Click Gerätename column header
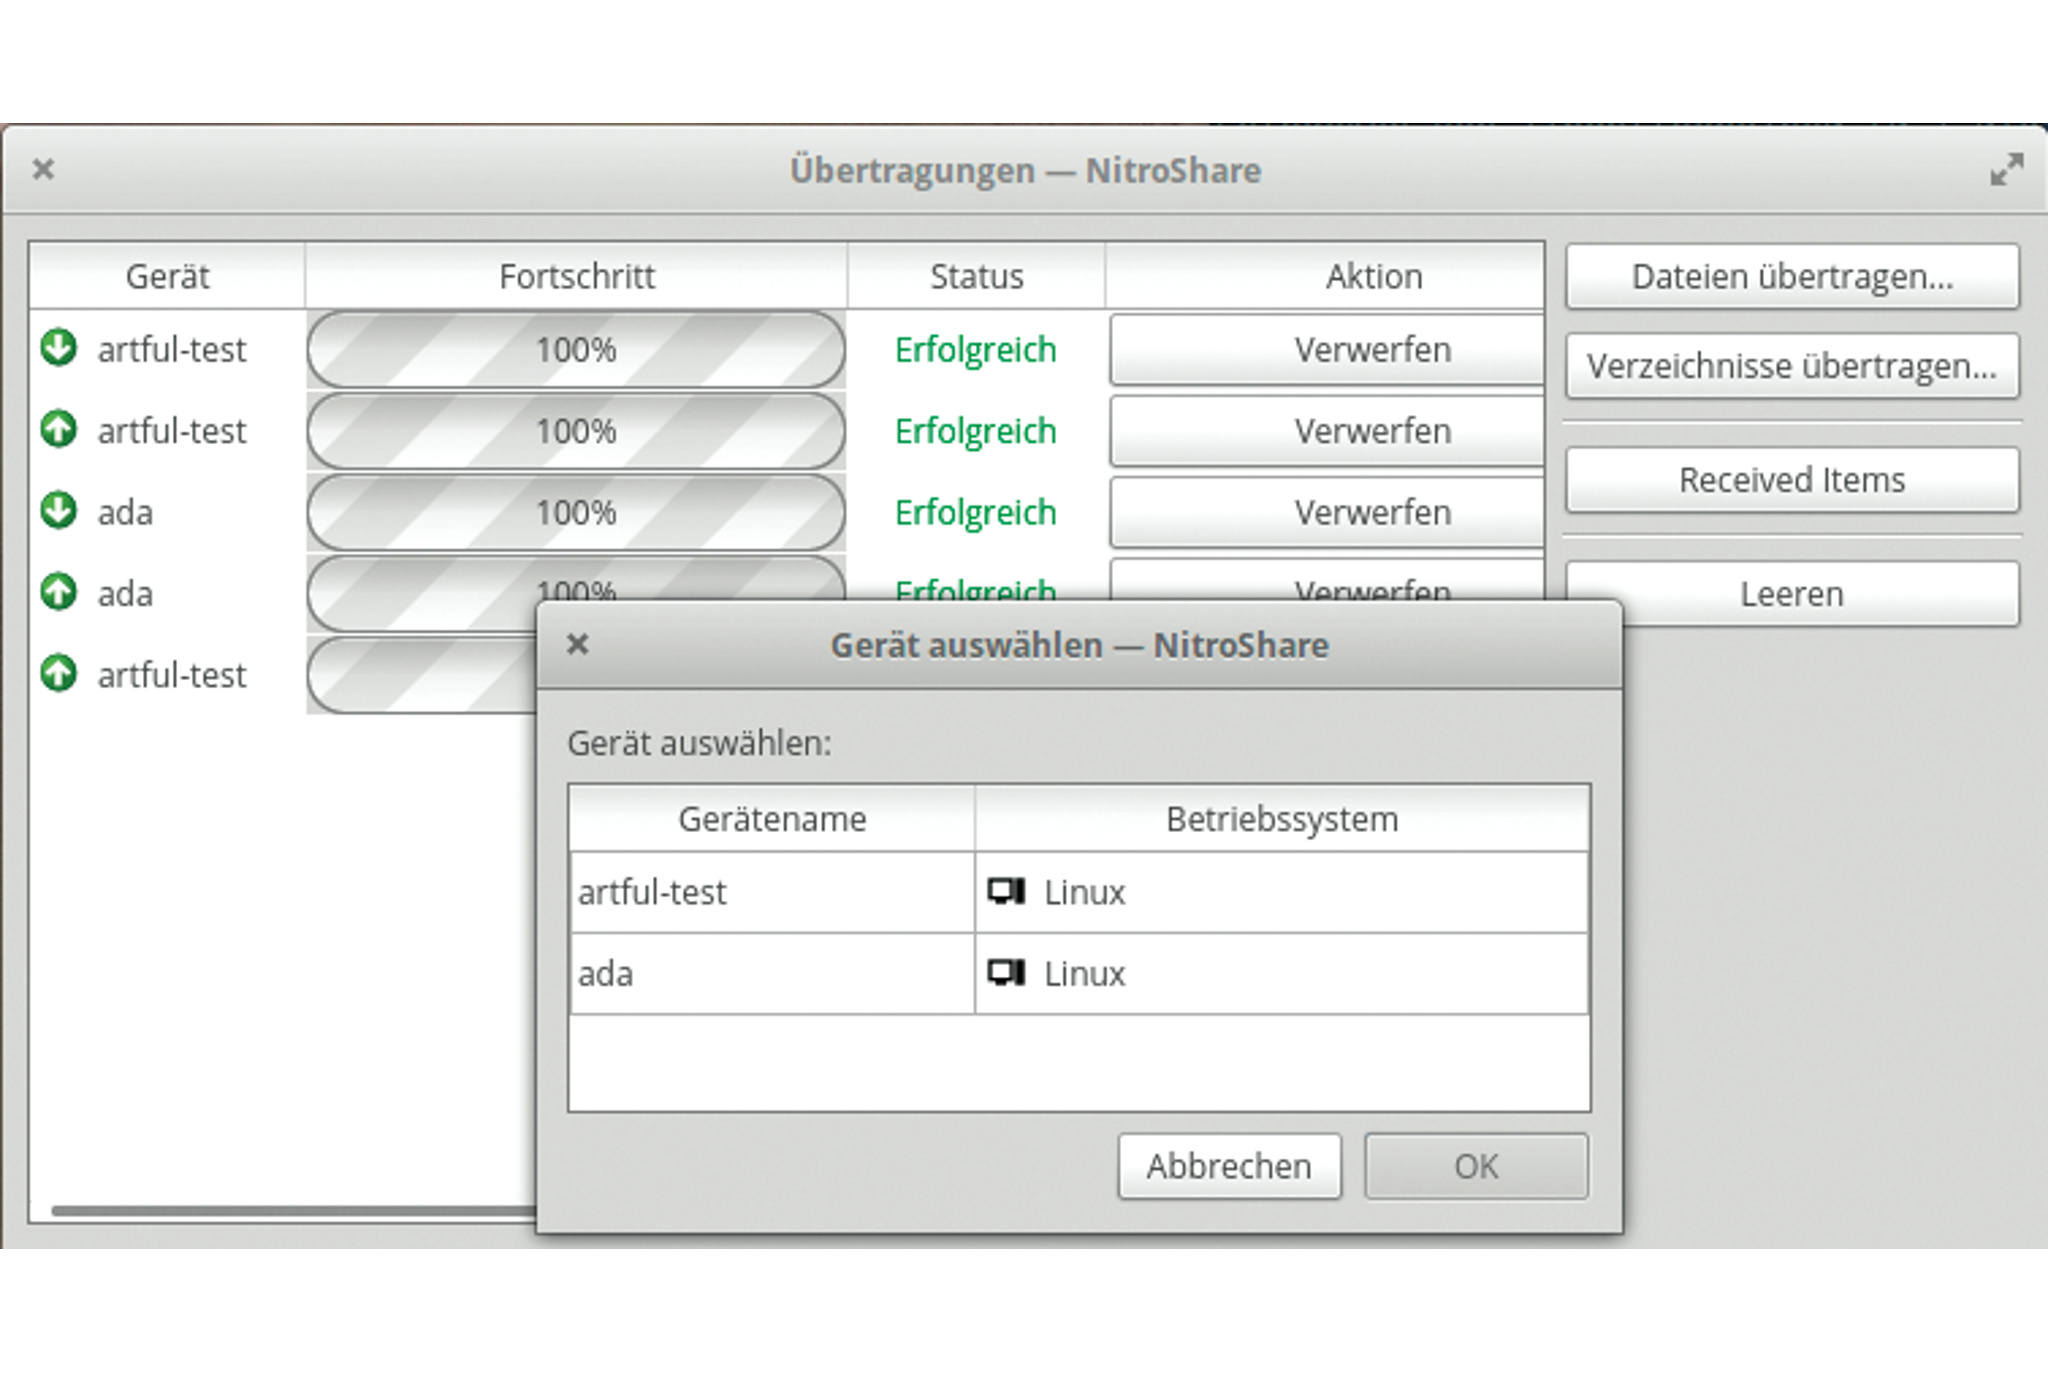 (x=771, y=819)
